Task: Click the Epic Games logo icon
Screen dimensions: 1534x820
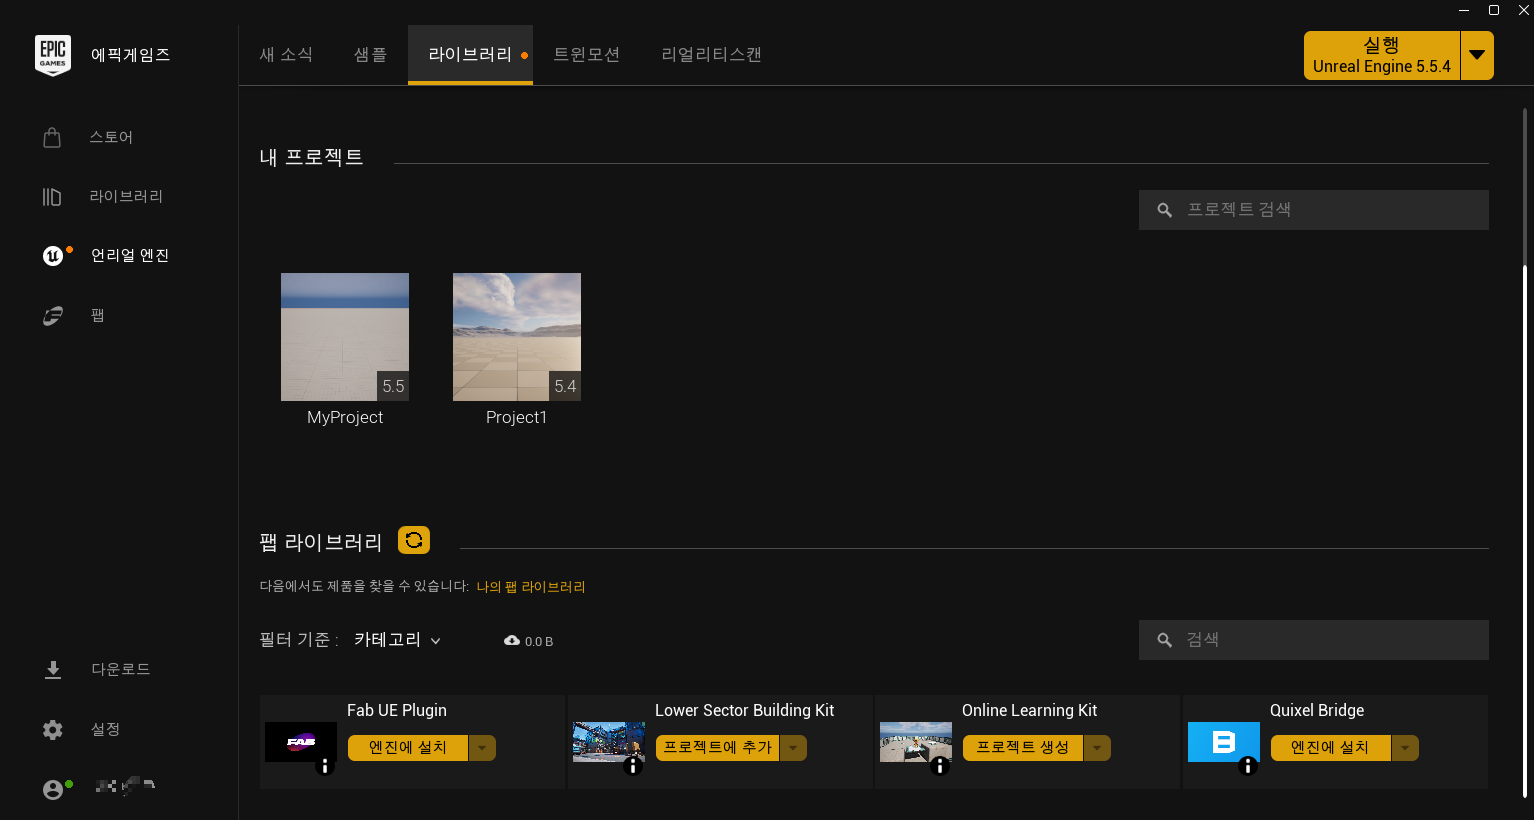Action: (x=53, y=55)
